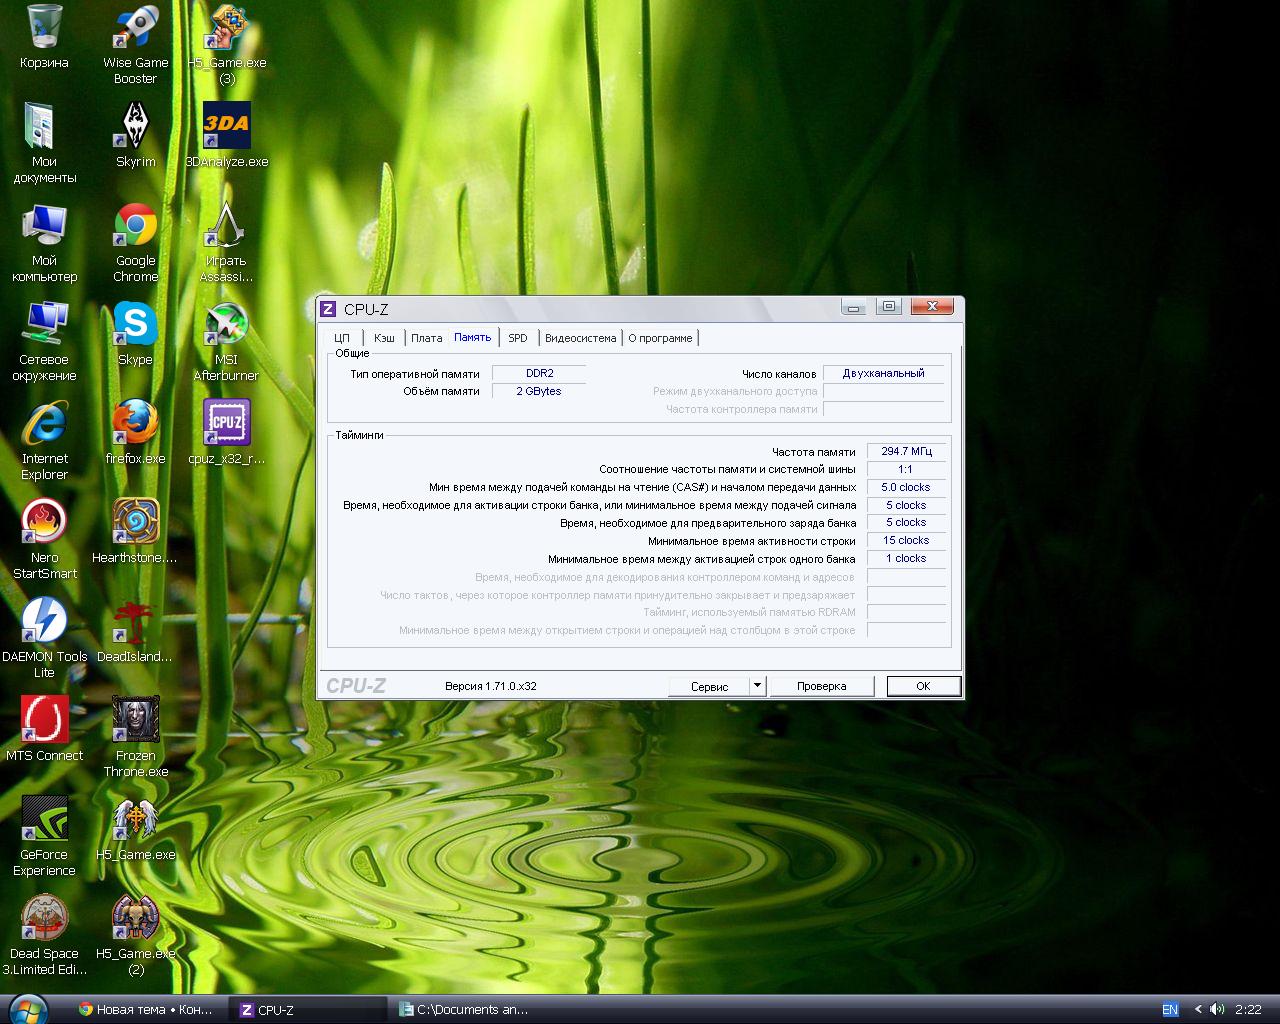
Task: Switch to the Chrome 'Новая тема' taskbar item
Action: point(146,1009)
